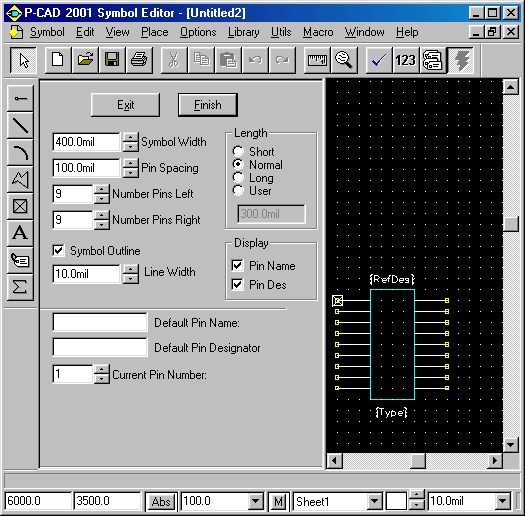Viewport: 525px width, 516px height.
Task: Click the vertical scrollbar thumb
Action: point(511,224)
